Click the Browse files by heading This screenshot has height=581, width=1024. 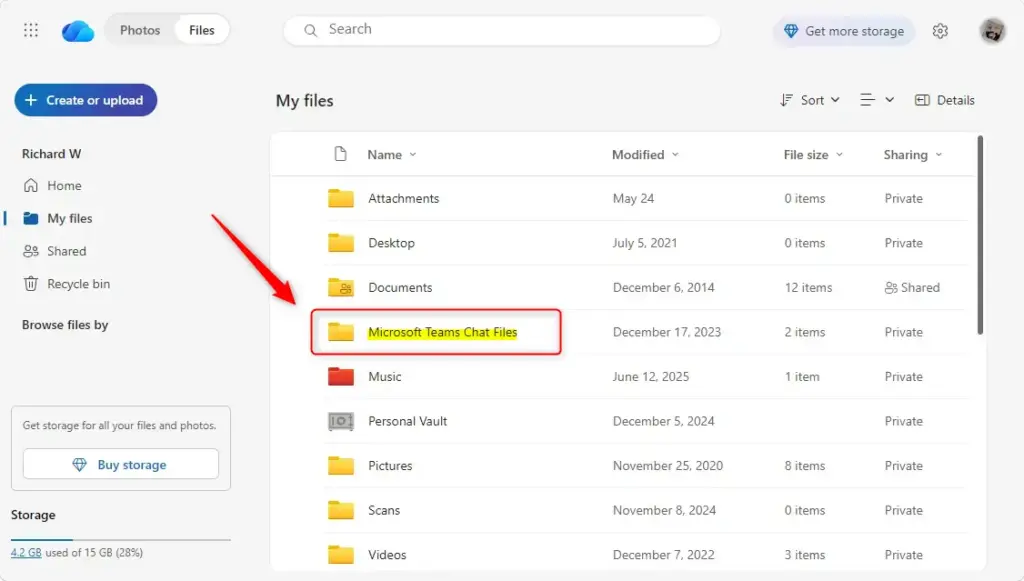65,324
